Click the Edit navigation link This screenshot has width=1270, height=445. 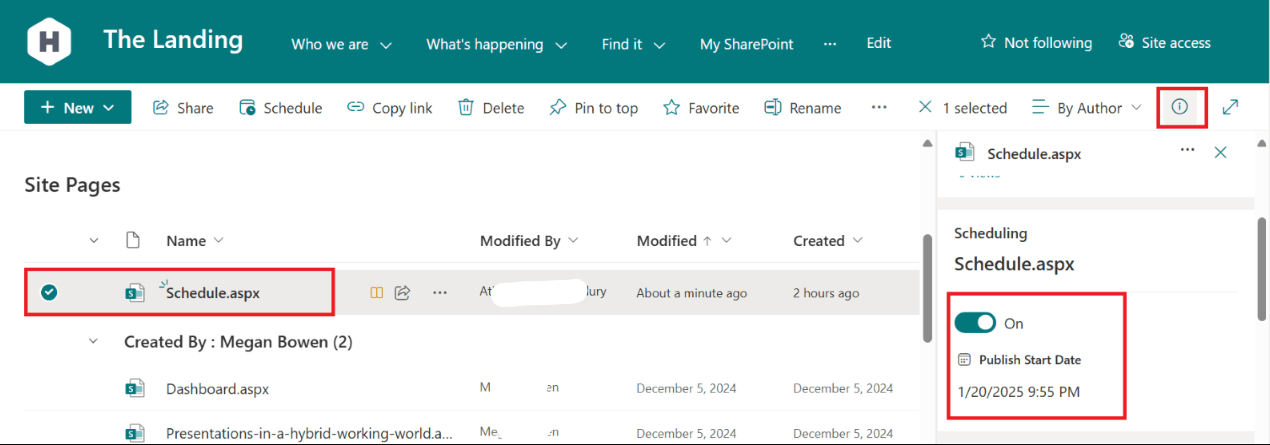click(x=879, y=43)
